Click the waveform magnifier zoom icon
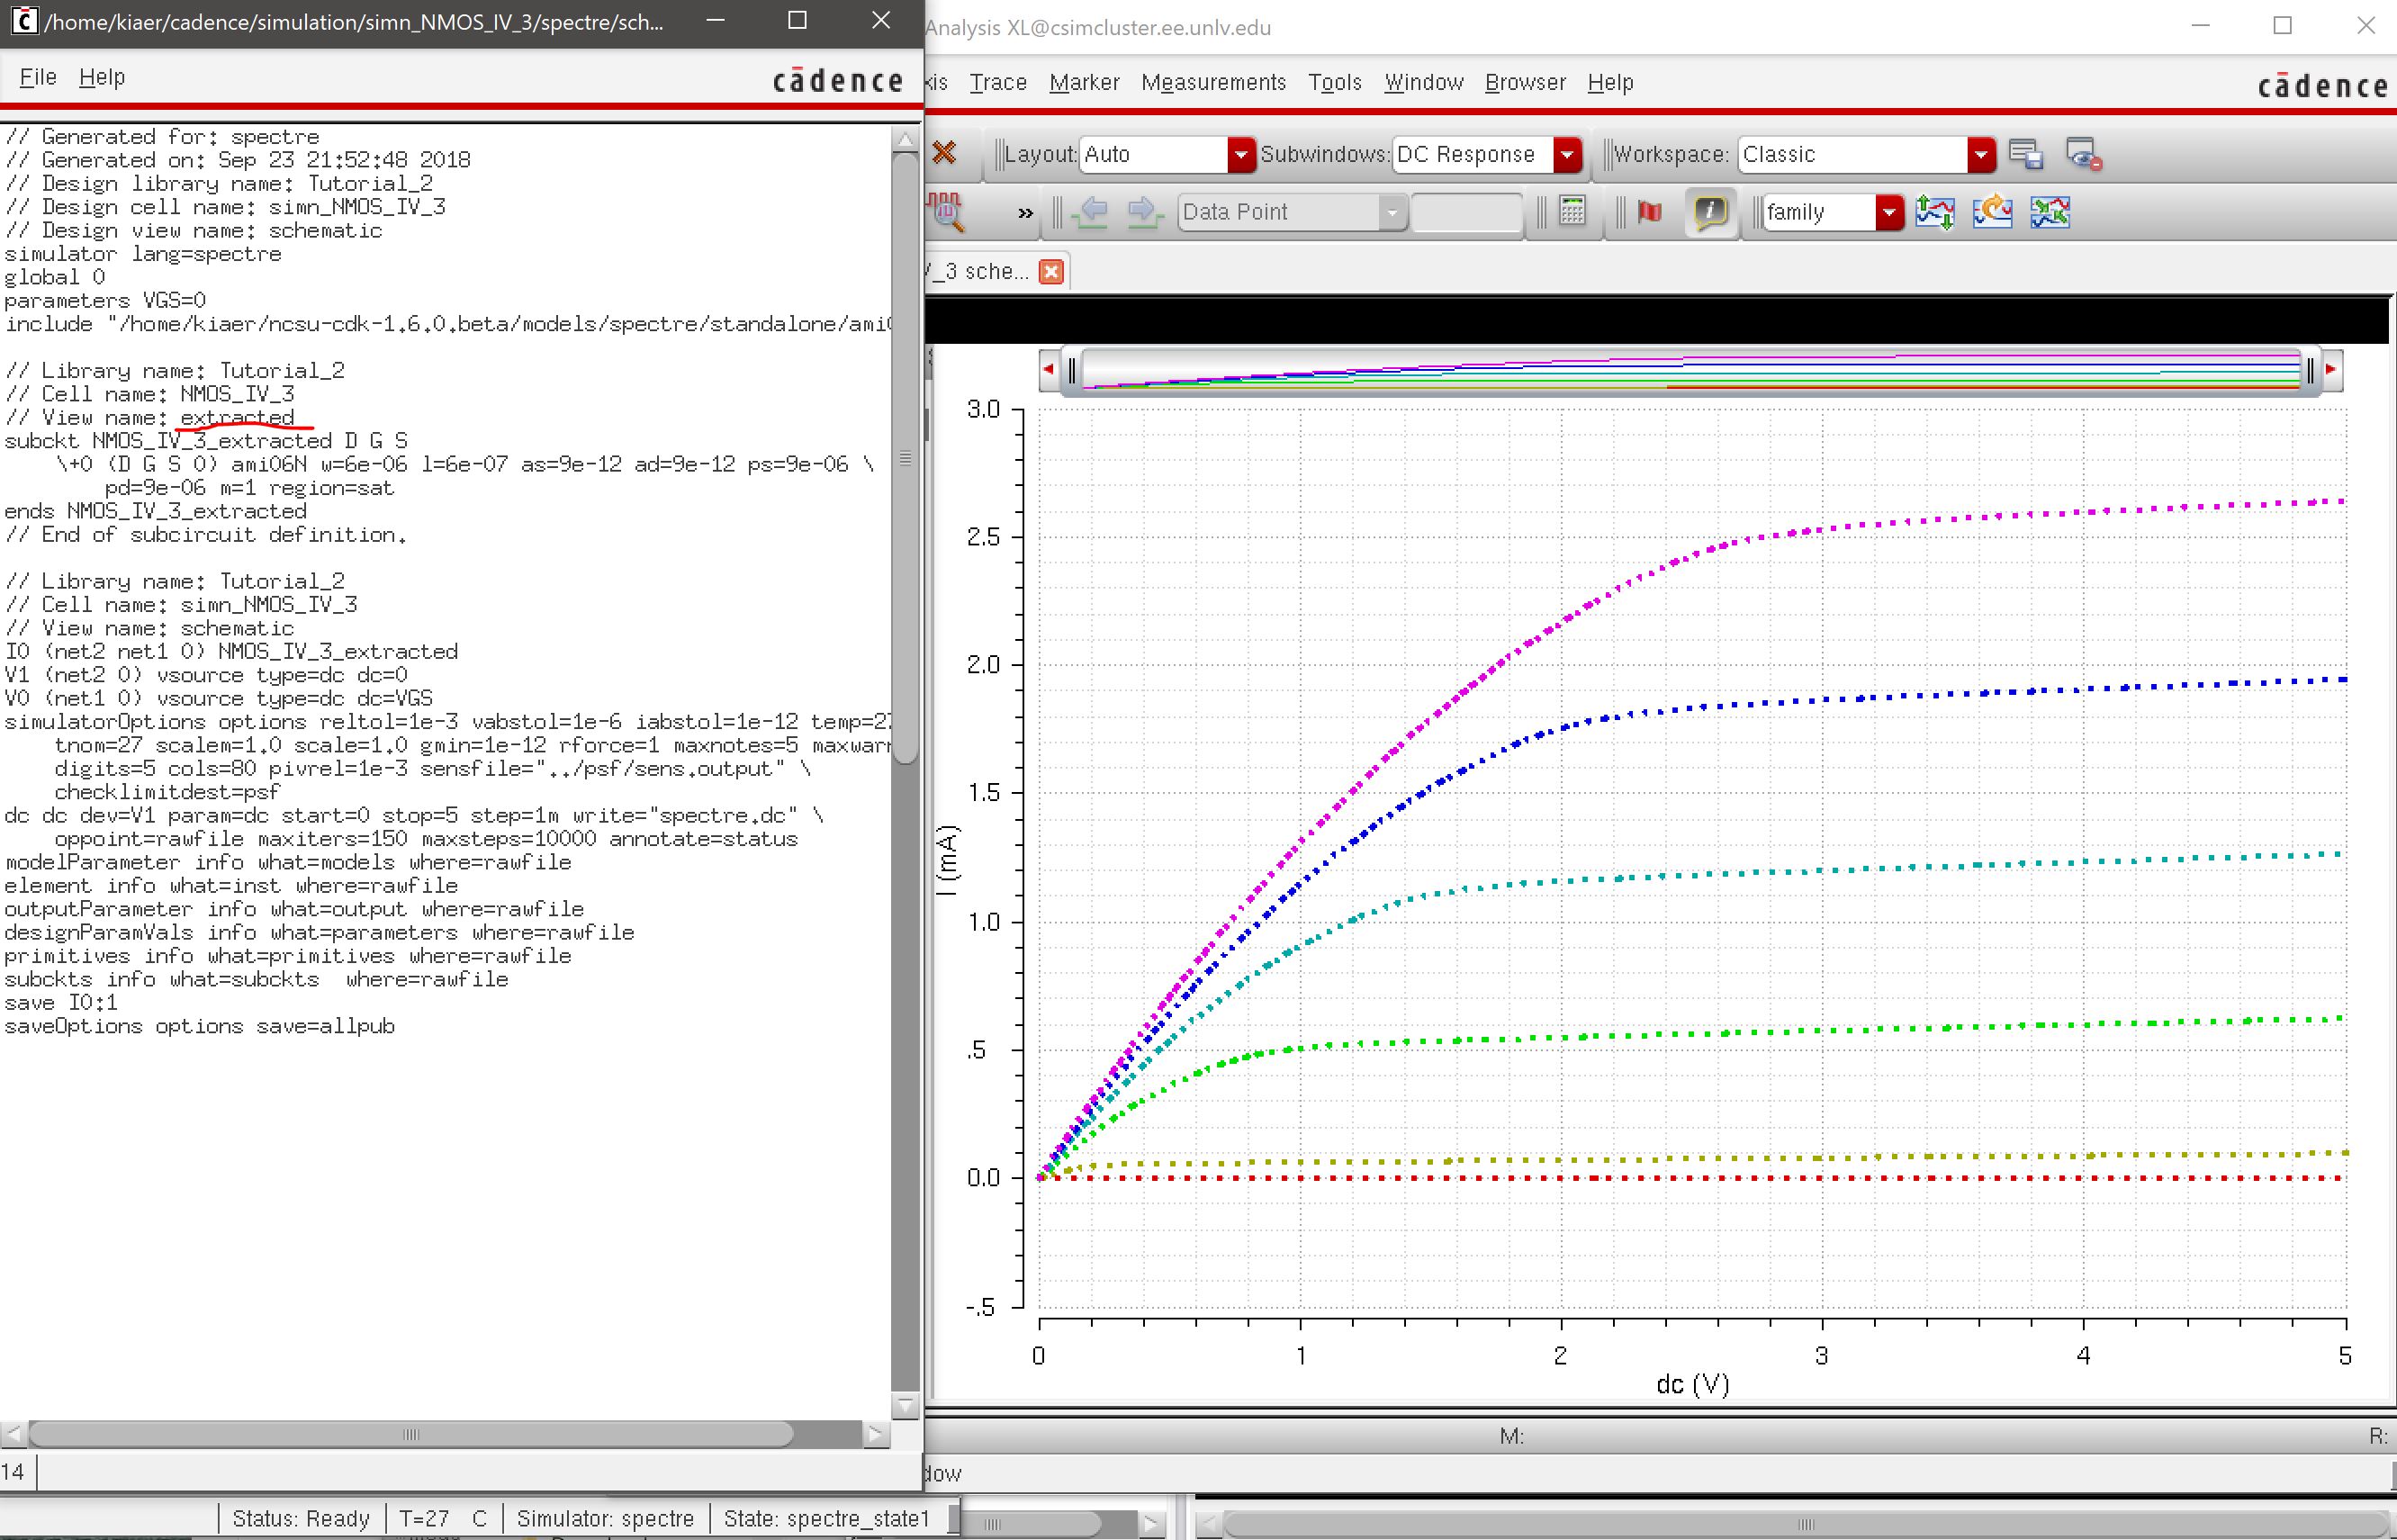The image size is (2397, 1540). (x=946, y=212)
